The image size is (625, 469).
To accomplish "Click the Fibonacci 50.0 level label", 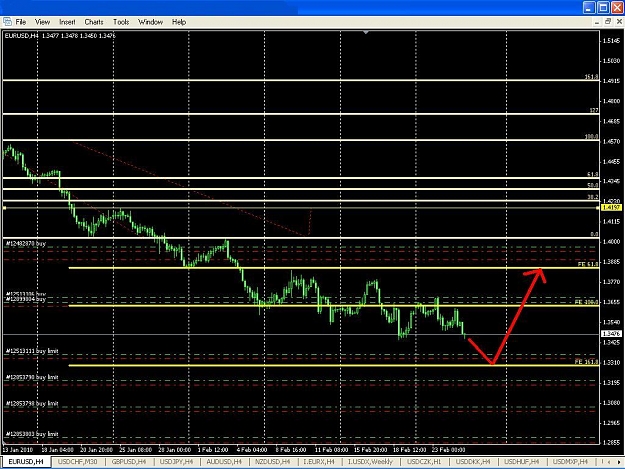I will pos(593,185).
